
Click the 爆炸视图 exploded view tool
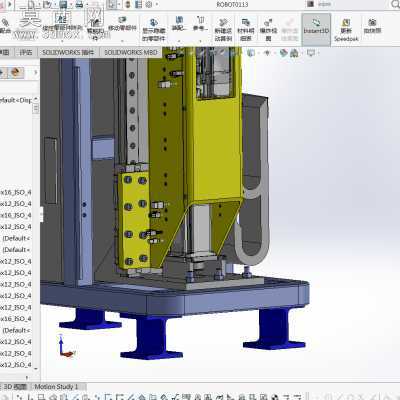pos(268,29)
